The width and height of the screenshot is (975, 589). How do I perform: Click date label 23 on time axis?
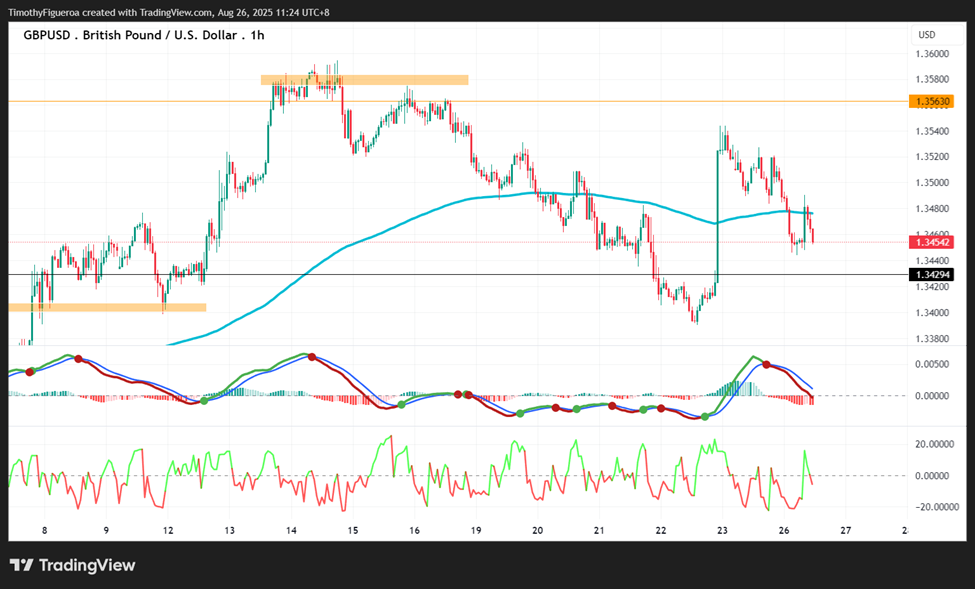click(722, 531)
